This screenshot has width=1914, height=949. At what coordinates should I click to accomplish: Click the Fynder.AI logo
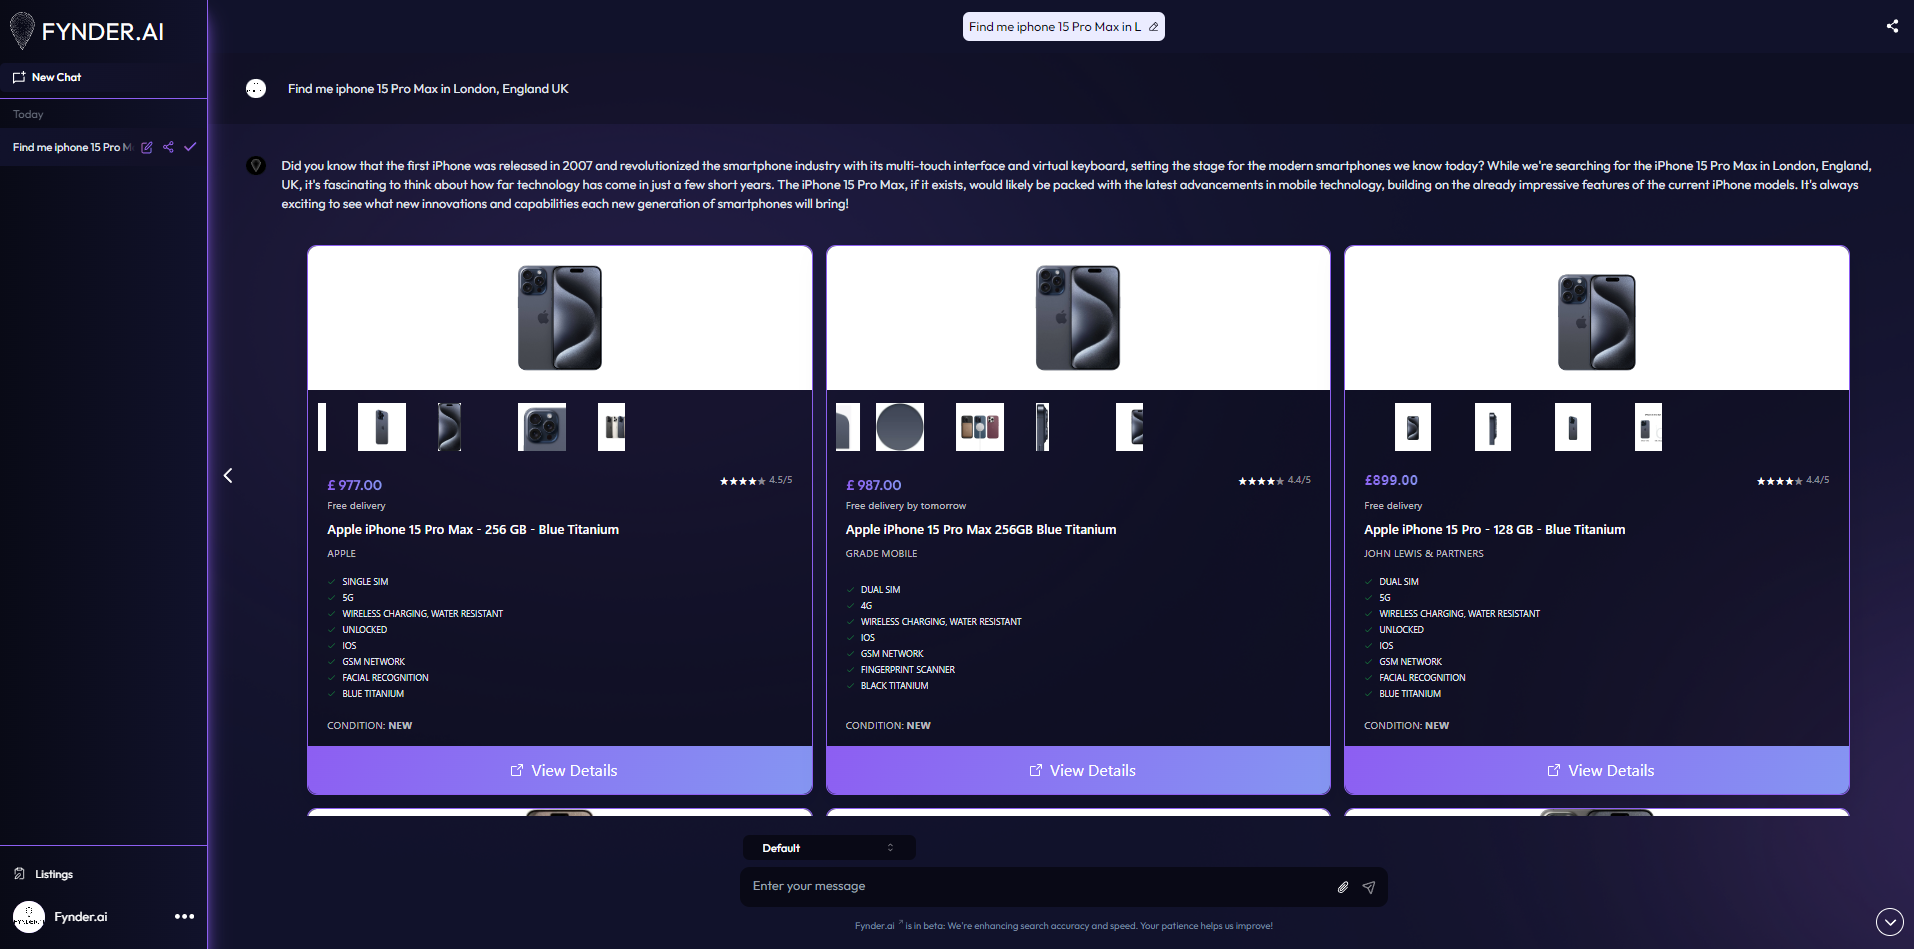coord(87,31)
